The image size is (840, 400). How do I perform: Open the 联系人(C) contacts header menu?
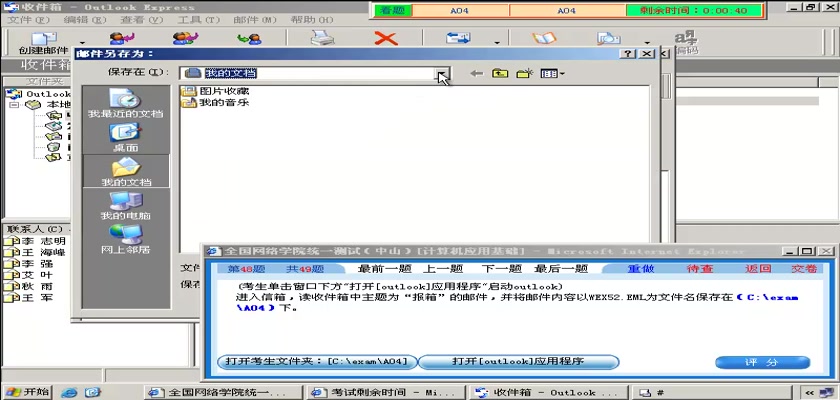point(35,229)
